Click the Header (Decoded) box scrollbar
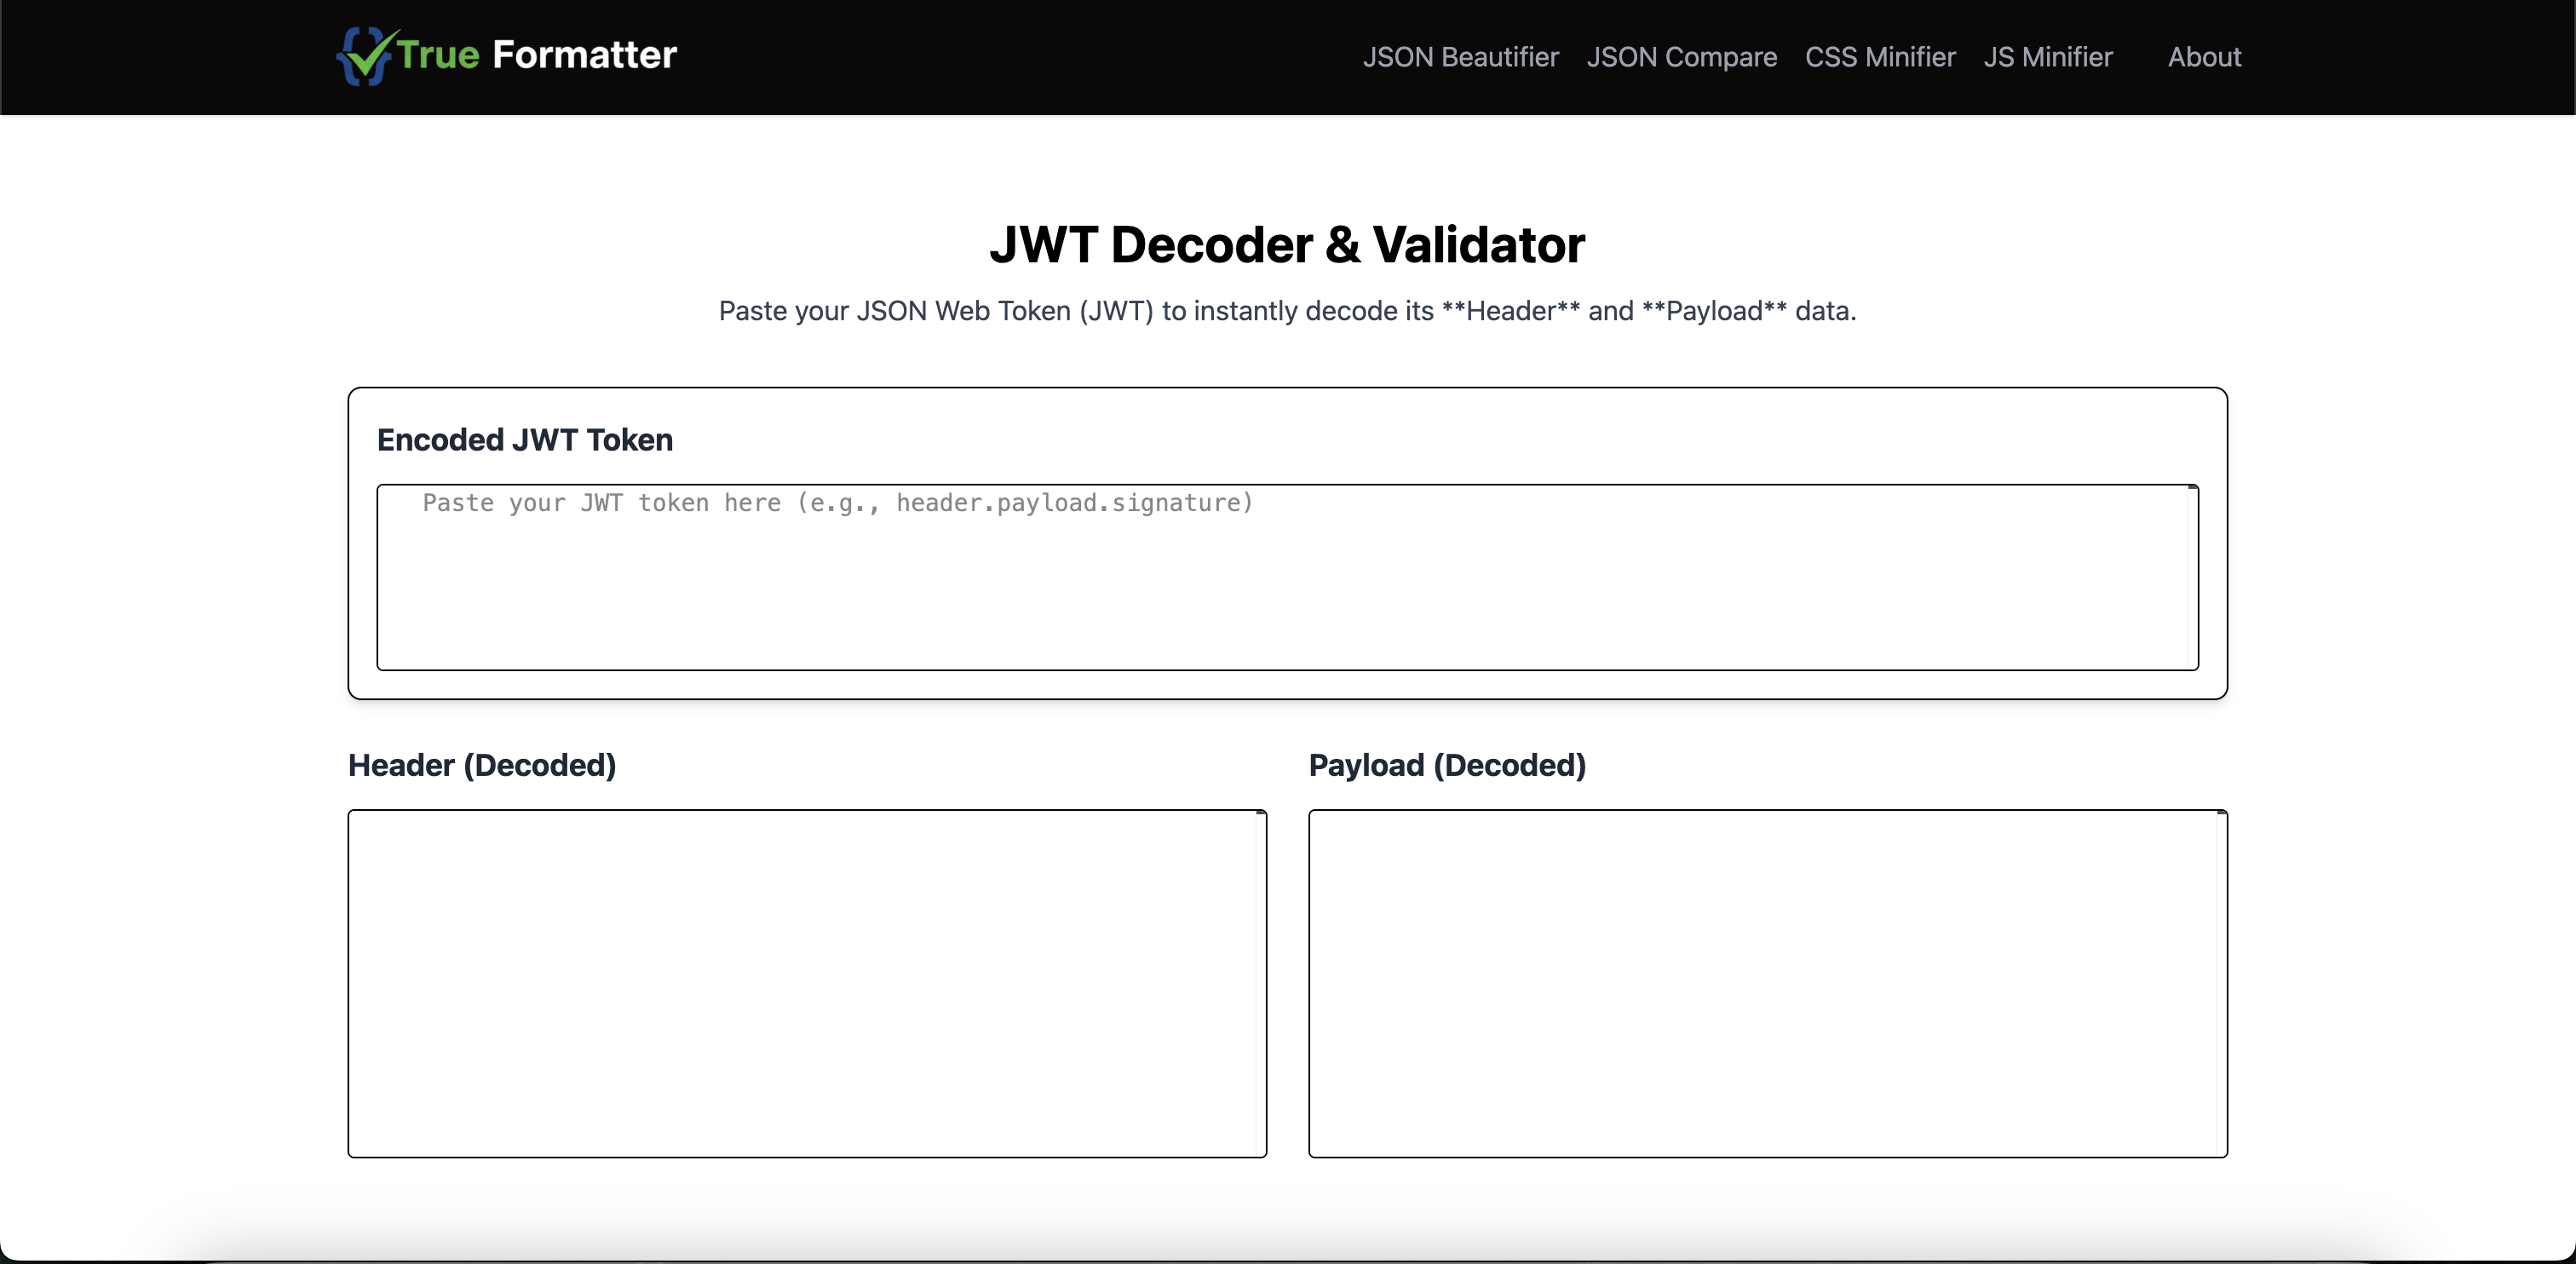The height and width of the screenshot is (1264, 2576). point(1261,984)
